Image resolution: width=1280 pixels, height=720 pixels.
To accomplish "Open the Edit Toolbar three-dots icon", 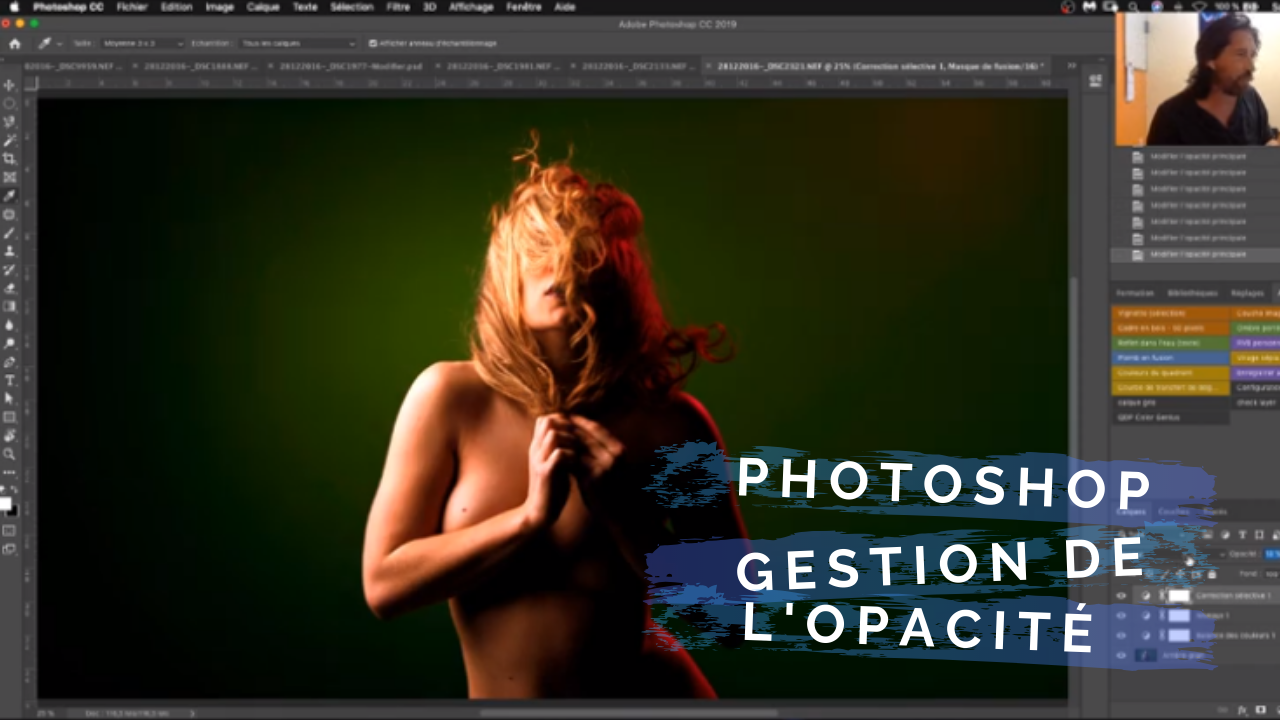I will pos(10,472).
